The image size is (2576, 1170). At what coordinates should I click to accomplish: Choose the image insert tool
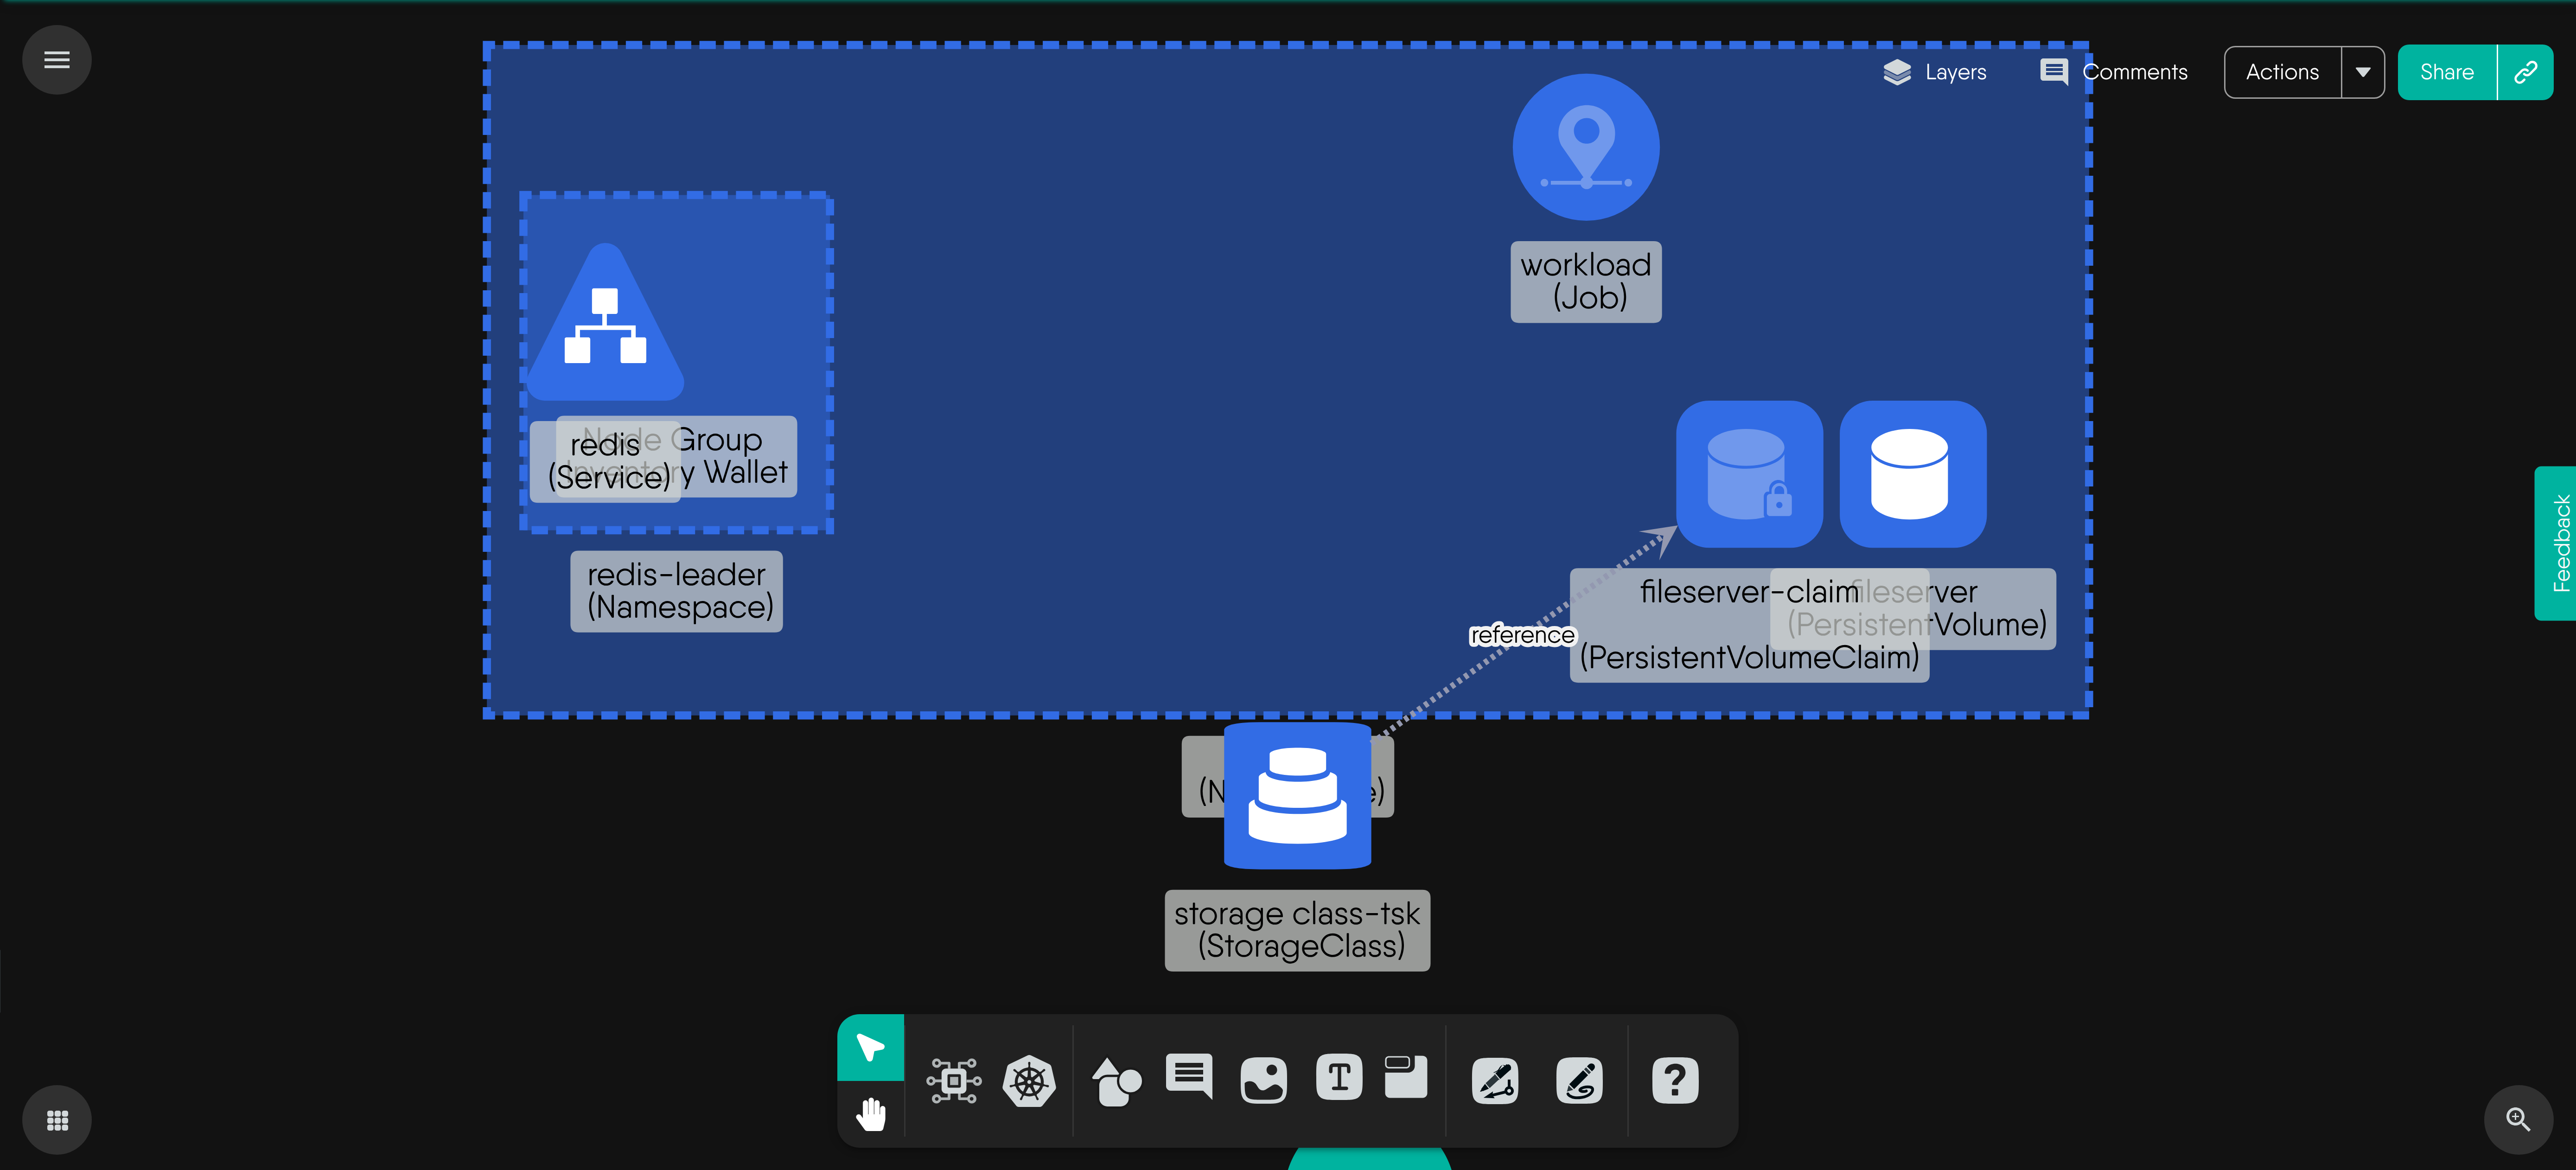1263,1081
